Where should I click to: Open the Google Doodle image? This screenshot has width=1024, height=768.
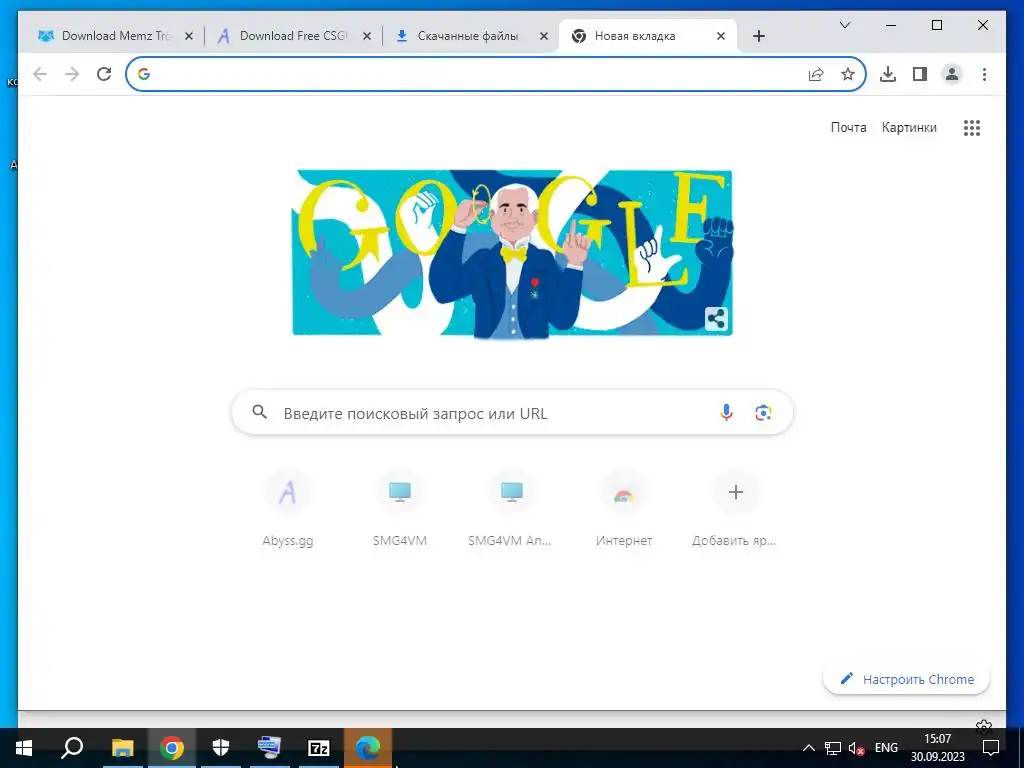[x=513, y=253]
